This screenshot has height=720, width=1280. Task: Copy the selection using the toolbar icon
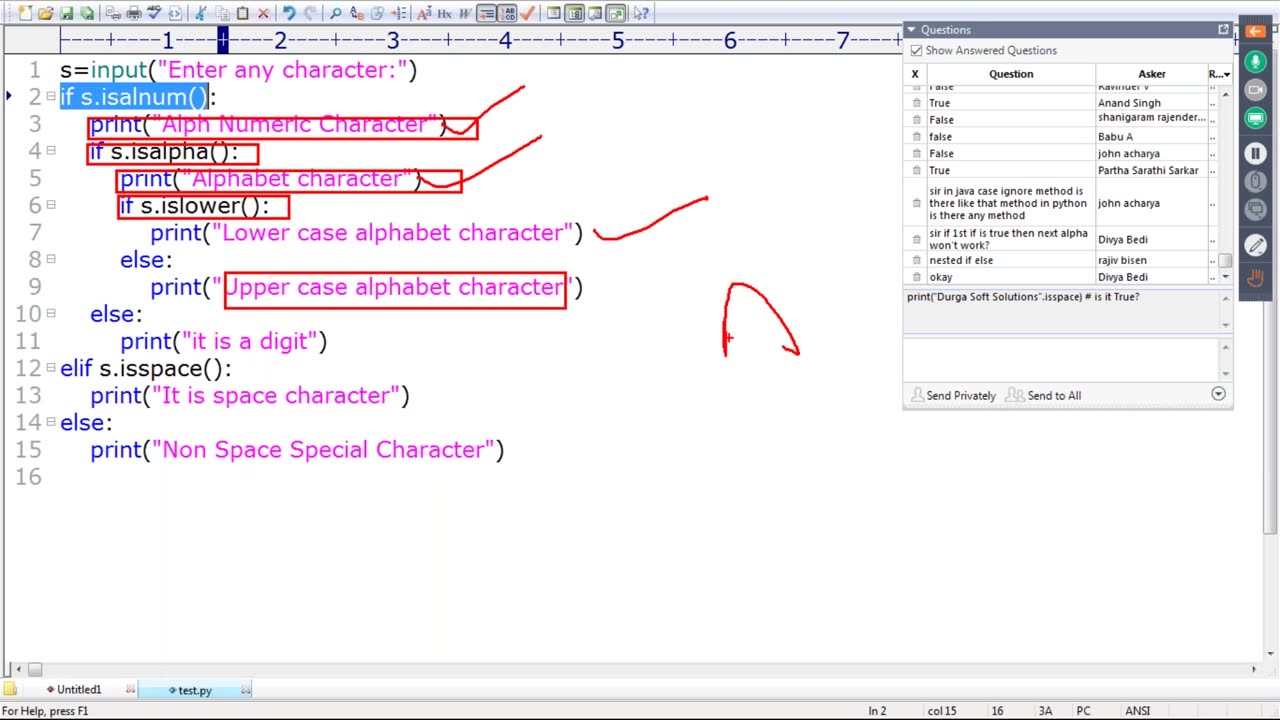point(223,13)
